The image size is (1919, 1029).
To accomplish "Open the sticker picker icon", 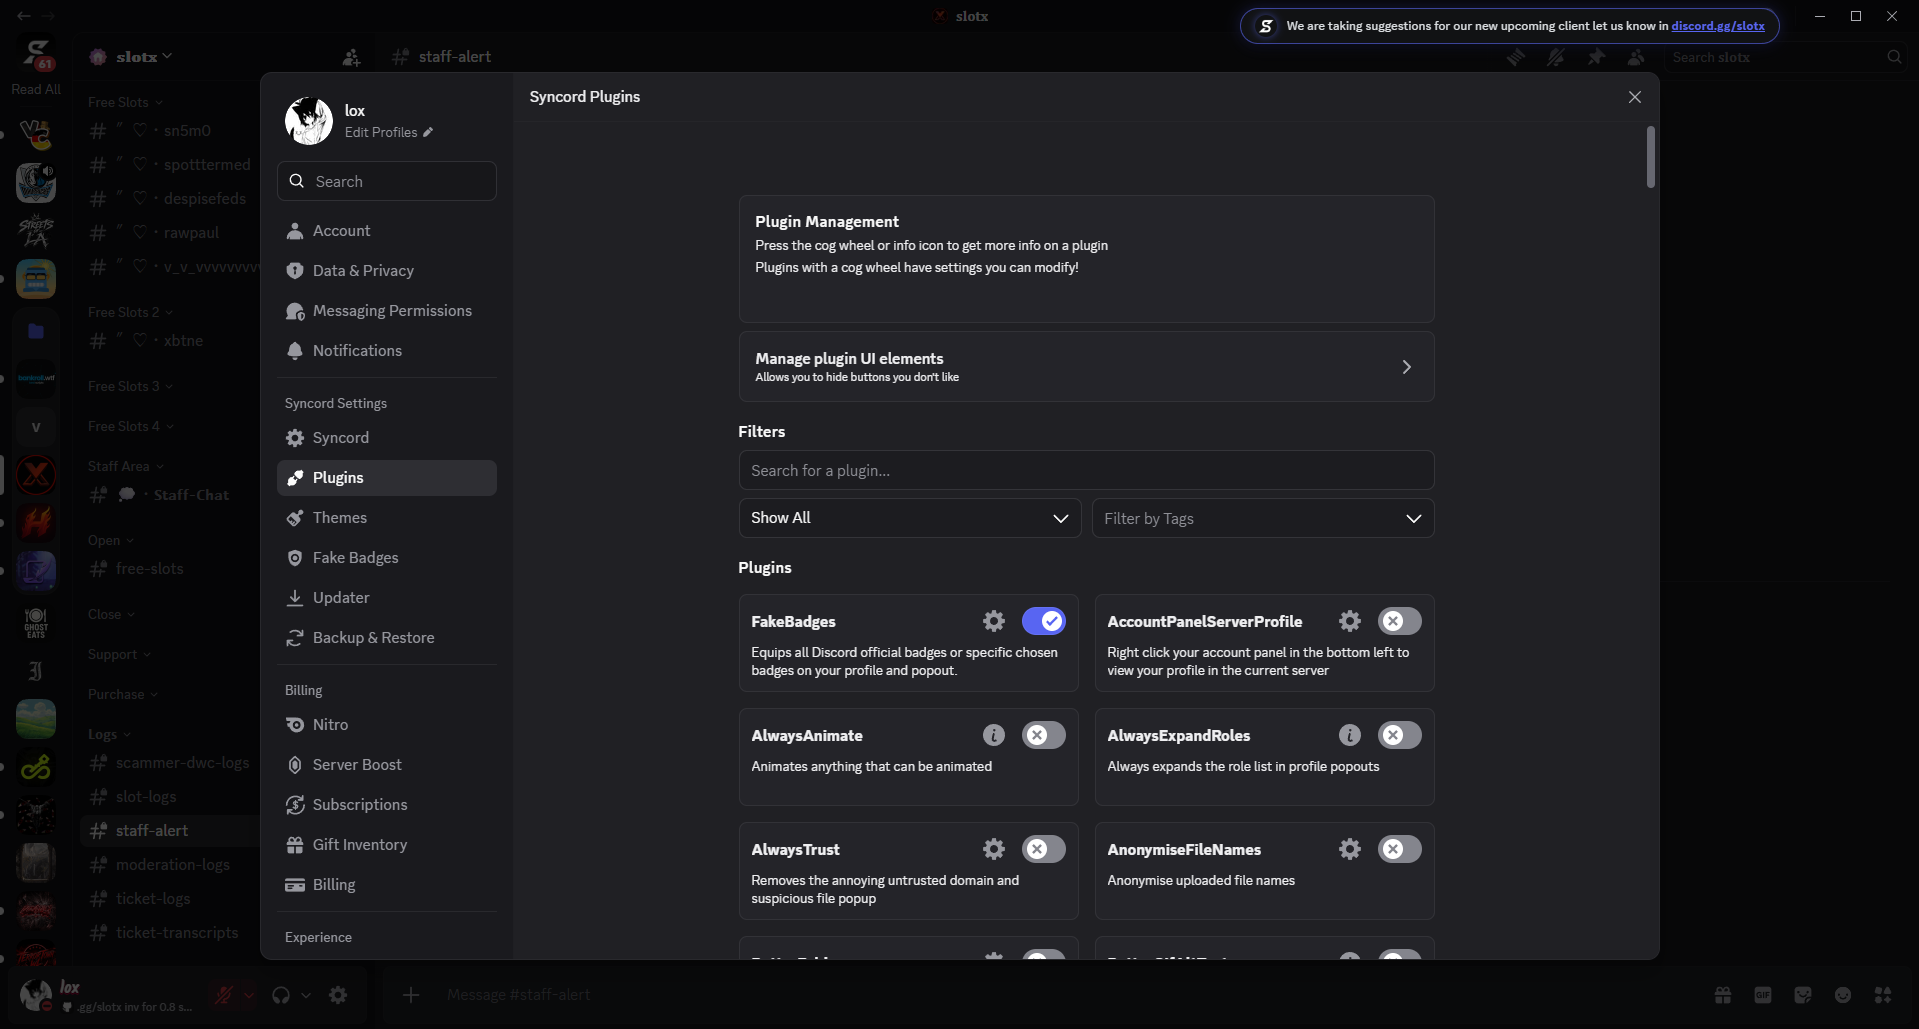I will [1802, 995].
